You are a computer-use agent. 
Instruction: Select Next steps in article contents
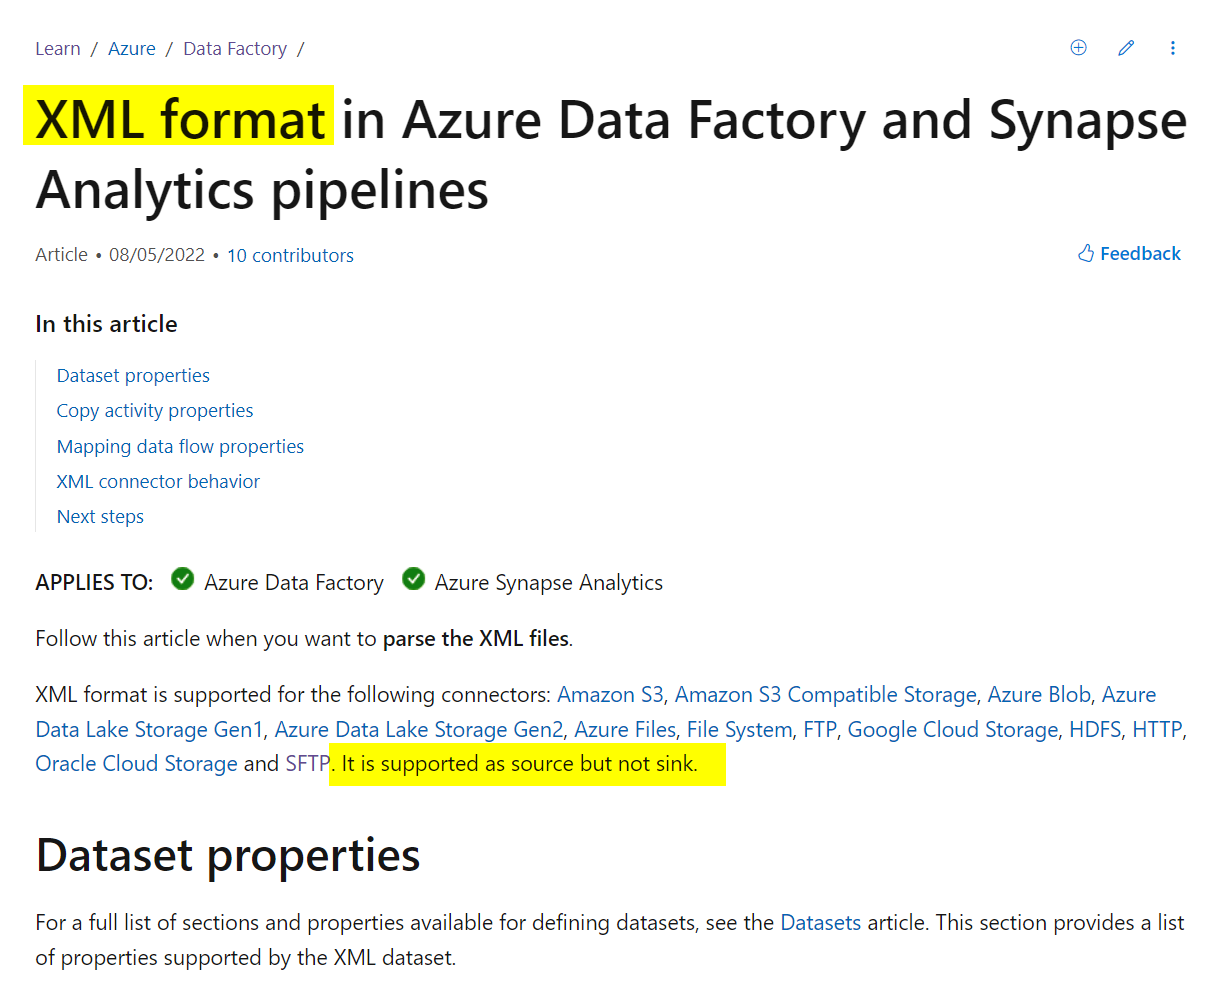(x=100, y=517)
